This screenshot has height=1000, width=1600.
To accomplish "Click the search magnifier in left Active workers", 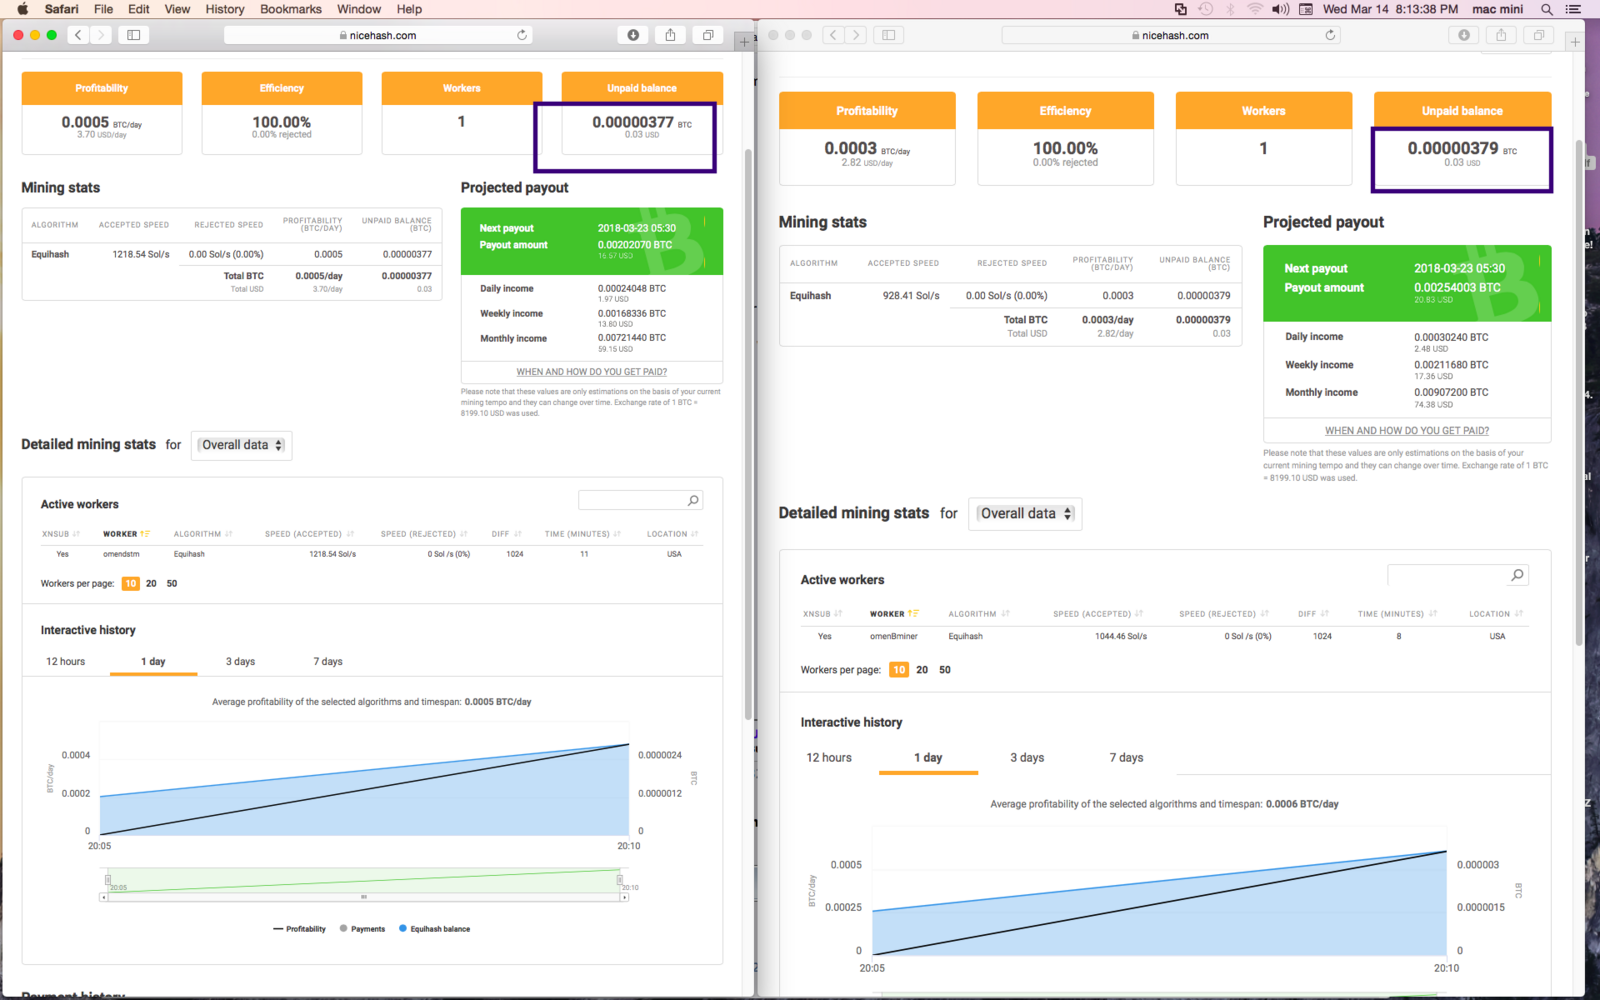I will [693, 500].
